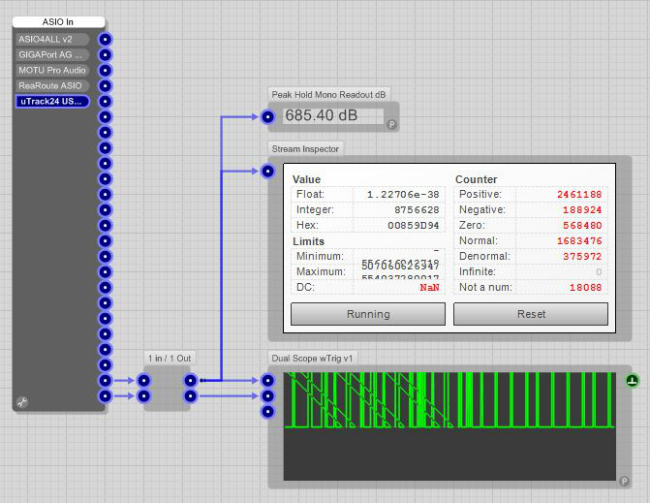The image size is (650, 503).
Task: Select the GIGAPort AG driver option
Action: point(52,55)
